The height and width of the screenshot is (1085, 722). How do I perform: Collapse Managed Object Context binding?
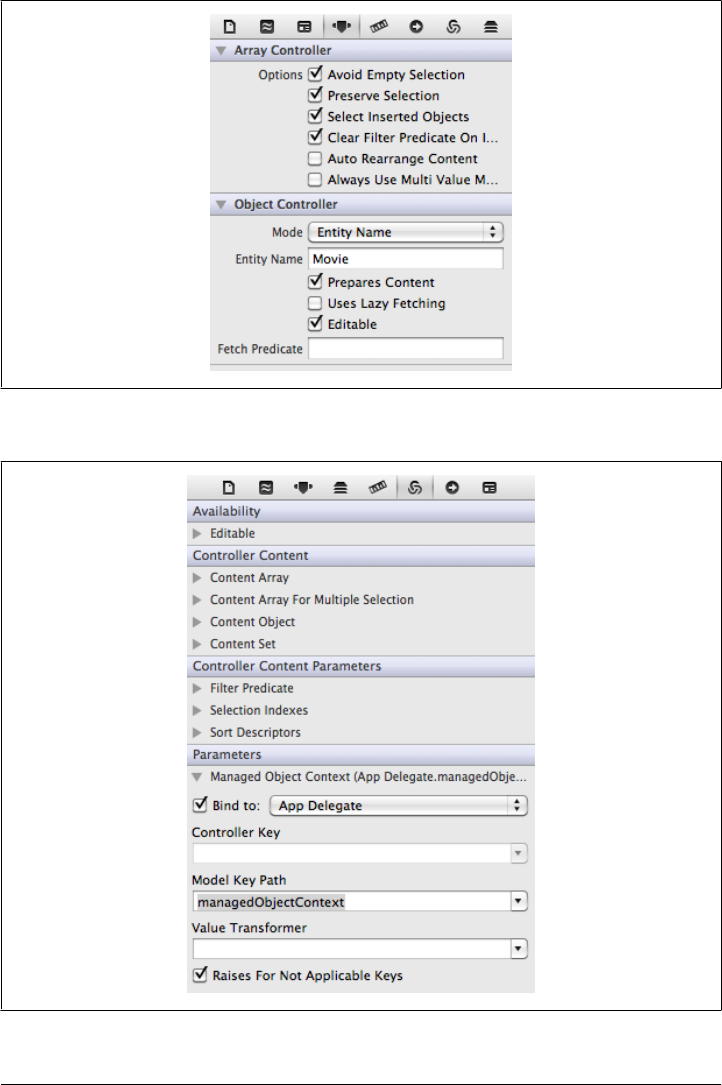click(197, 777)
